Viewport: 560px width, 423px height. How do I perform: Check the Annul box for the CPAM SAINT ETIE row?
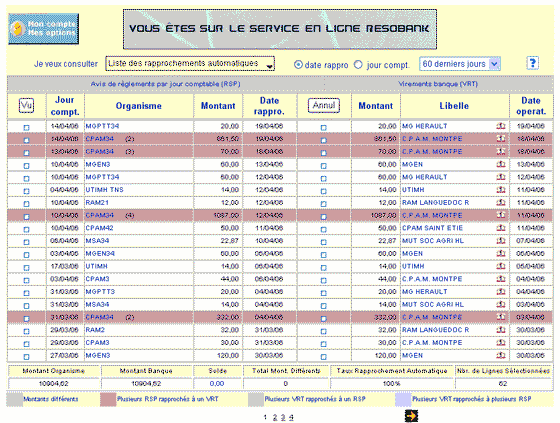pos(324,229)
